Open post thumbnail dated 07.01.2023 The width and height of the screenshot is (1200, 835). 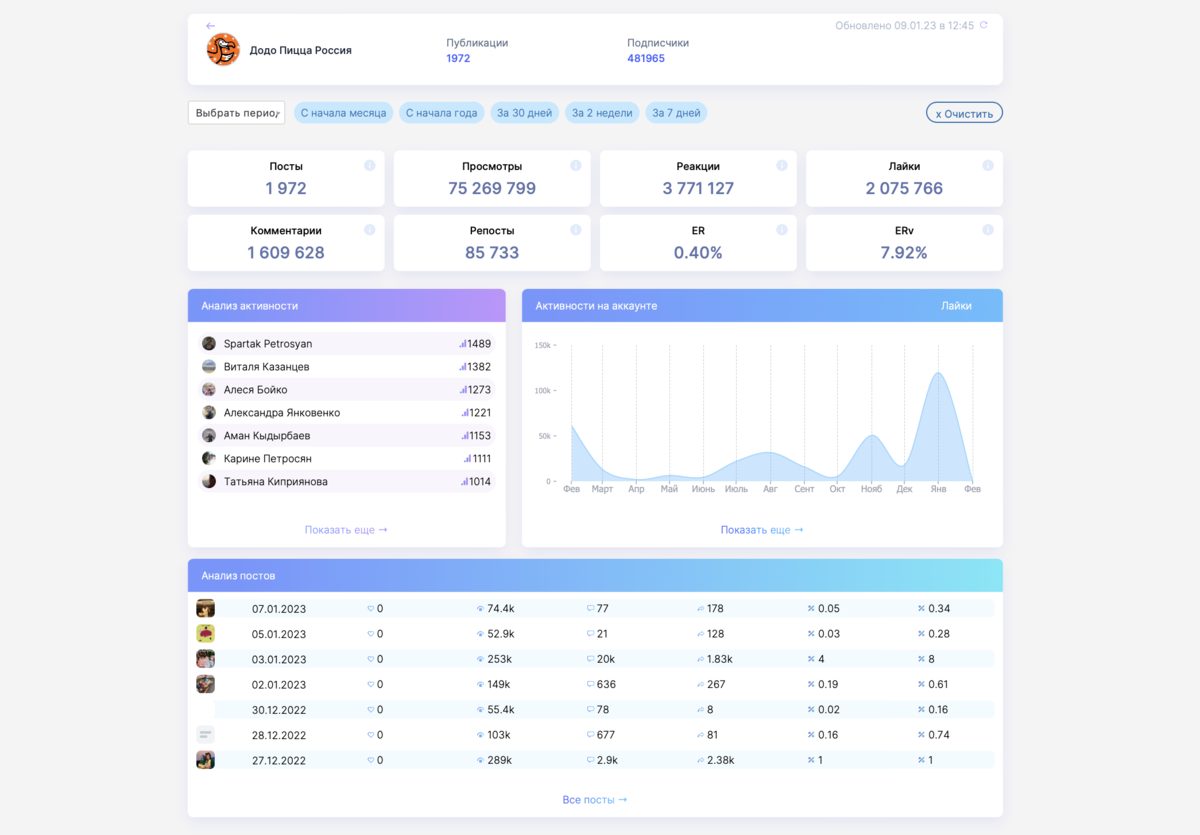(205, 608)
